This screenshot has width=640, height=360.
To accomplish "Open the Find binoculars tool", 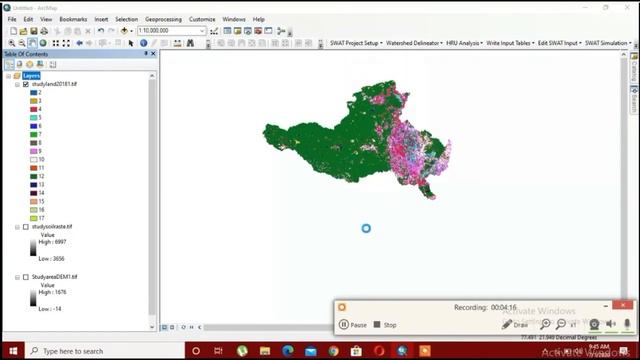I will (x=190, y=43).
